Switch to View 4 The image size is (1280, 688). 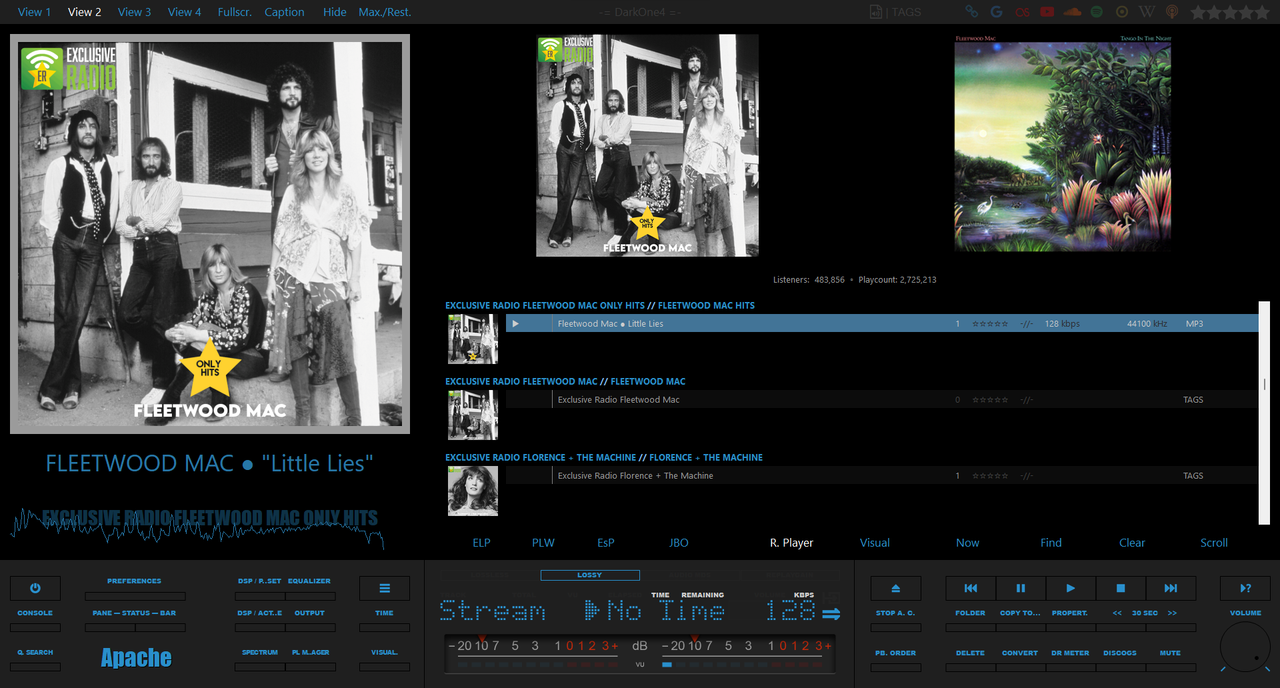tap(184, 12)
